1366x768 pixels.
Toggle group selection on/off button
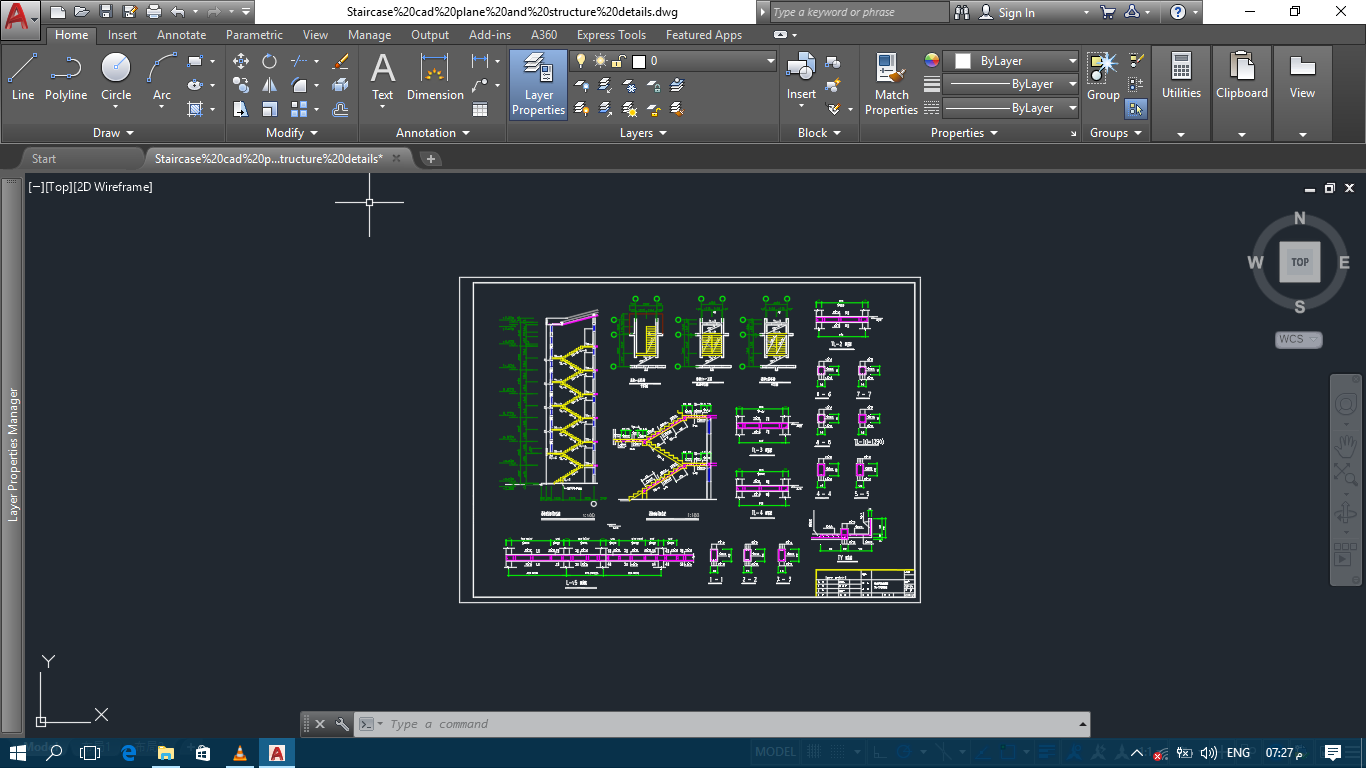(1136, 108)
